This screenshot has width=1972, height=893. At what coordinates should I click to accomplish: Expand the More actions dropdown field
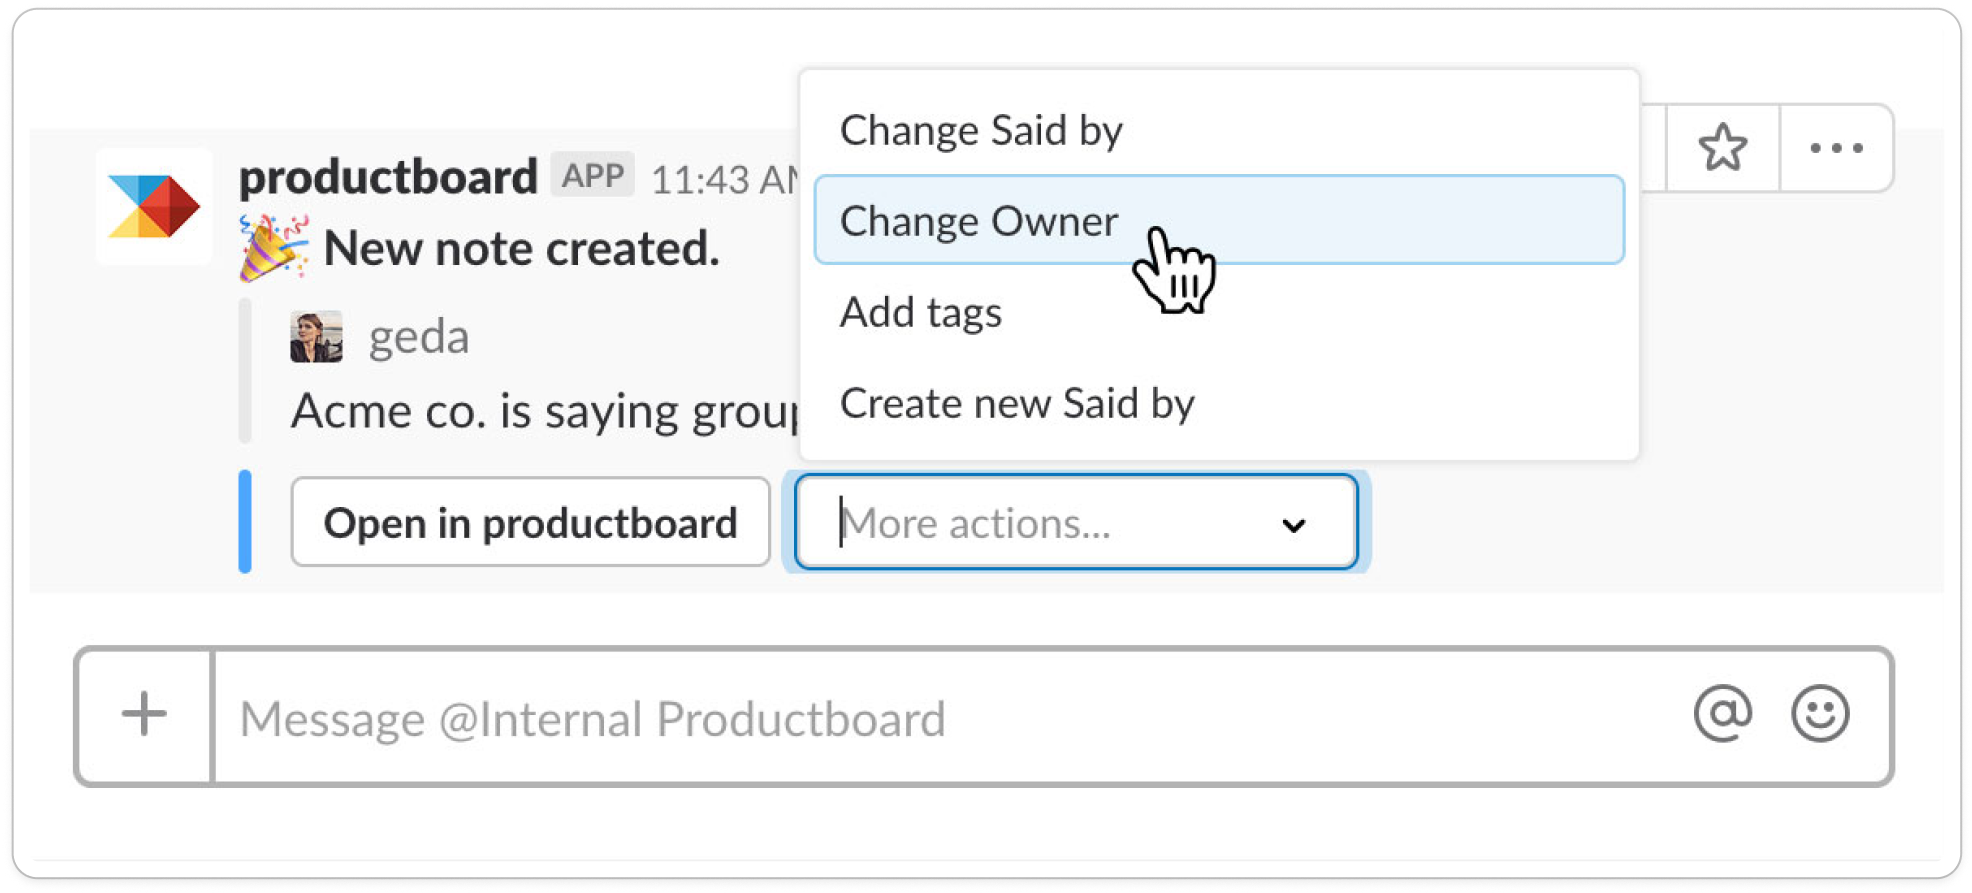1076,522
